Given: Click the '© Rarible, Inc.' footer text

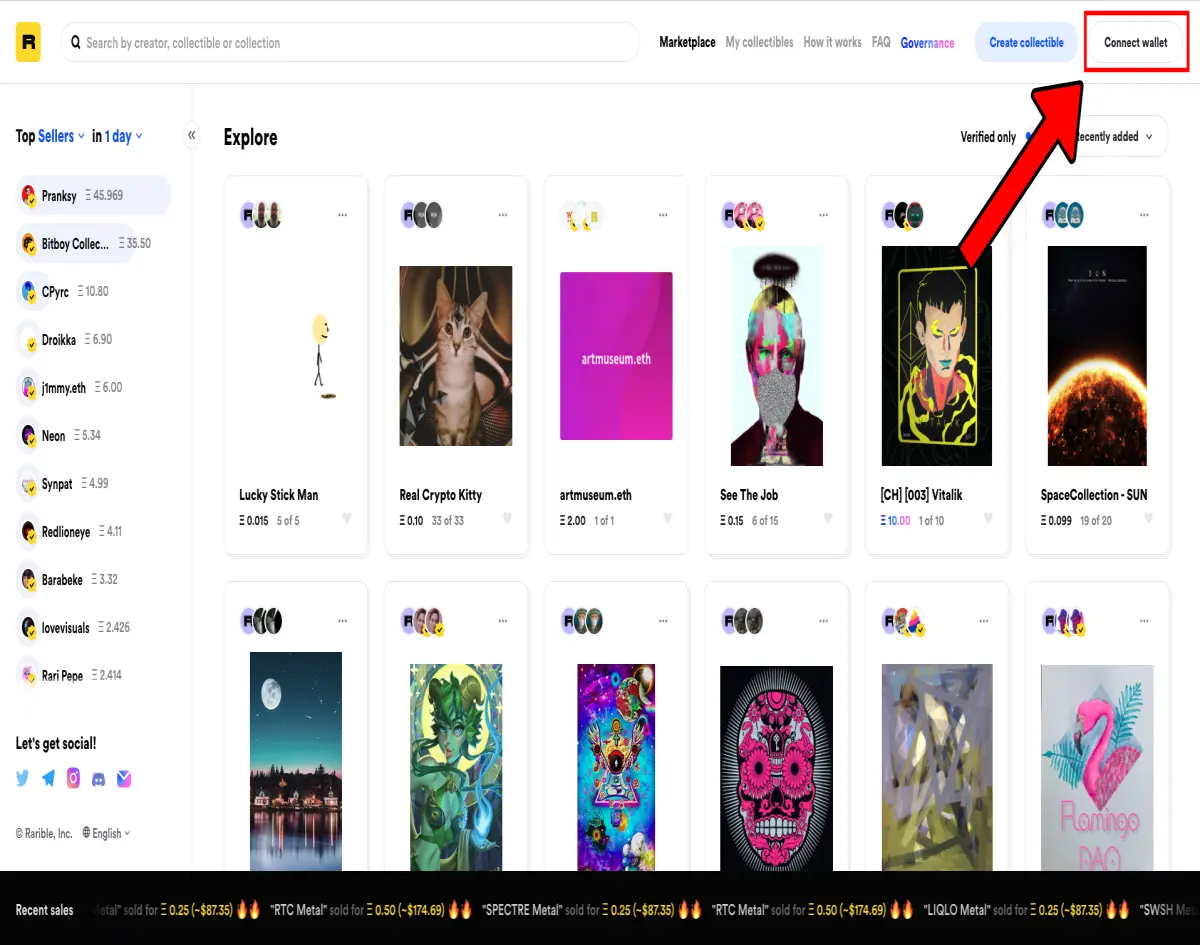Looking at the screenshot, I should (x=44, y=833).
